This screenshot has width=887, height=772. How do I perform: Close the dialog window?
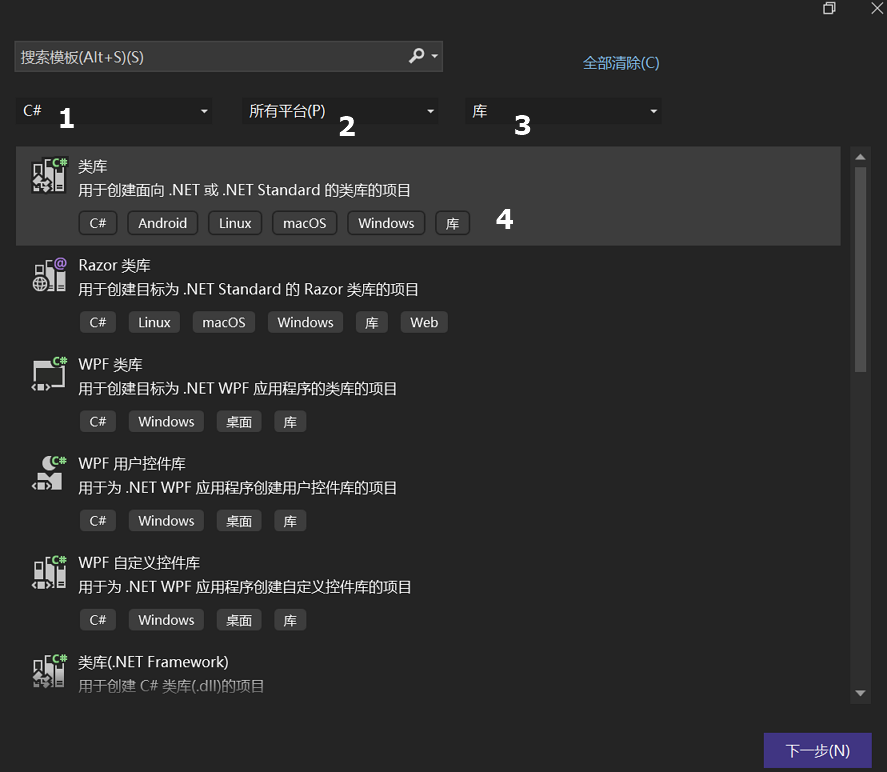[877, 8]
